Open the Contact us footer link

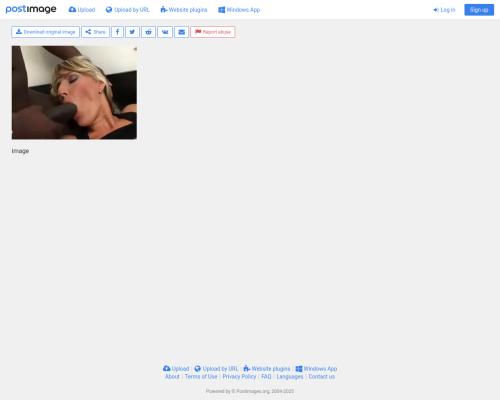click(x=322, y=377)
